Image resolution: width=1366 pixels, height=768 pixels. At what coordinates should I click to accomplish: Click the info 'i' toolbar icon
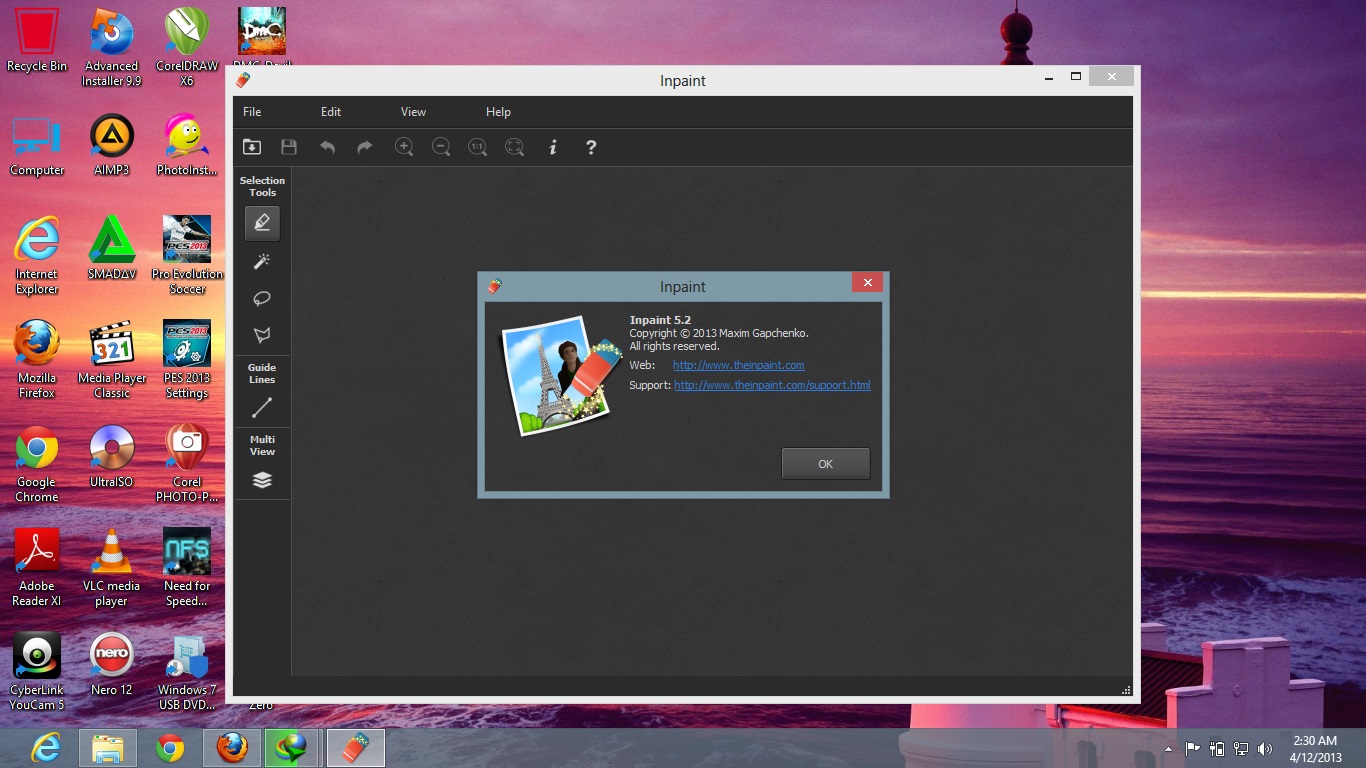coord(553,147)
